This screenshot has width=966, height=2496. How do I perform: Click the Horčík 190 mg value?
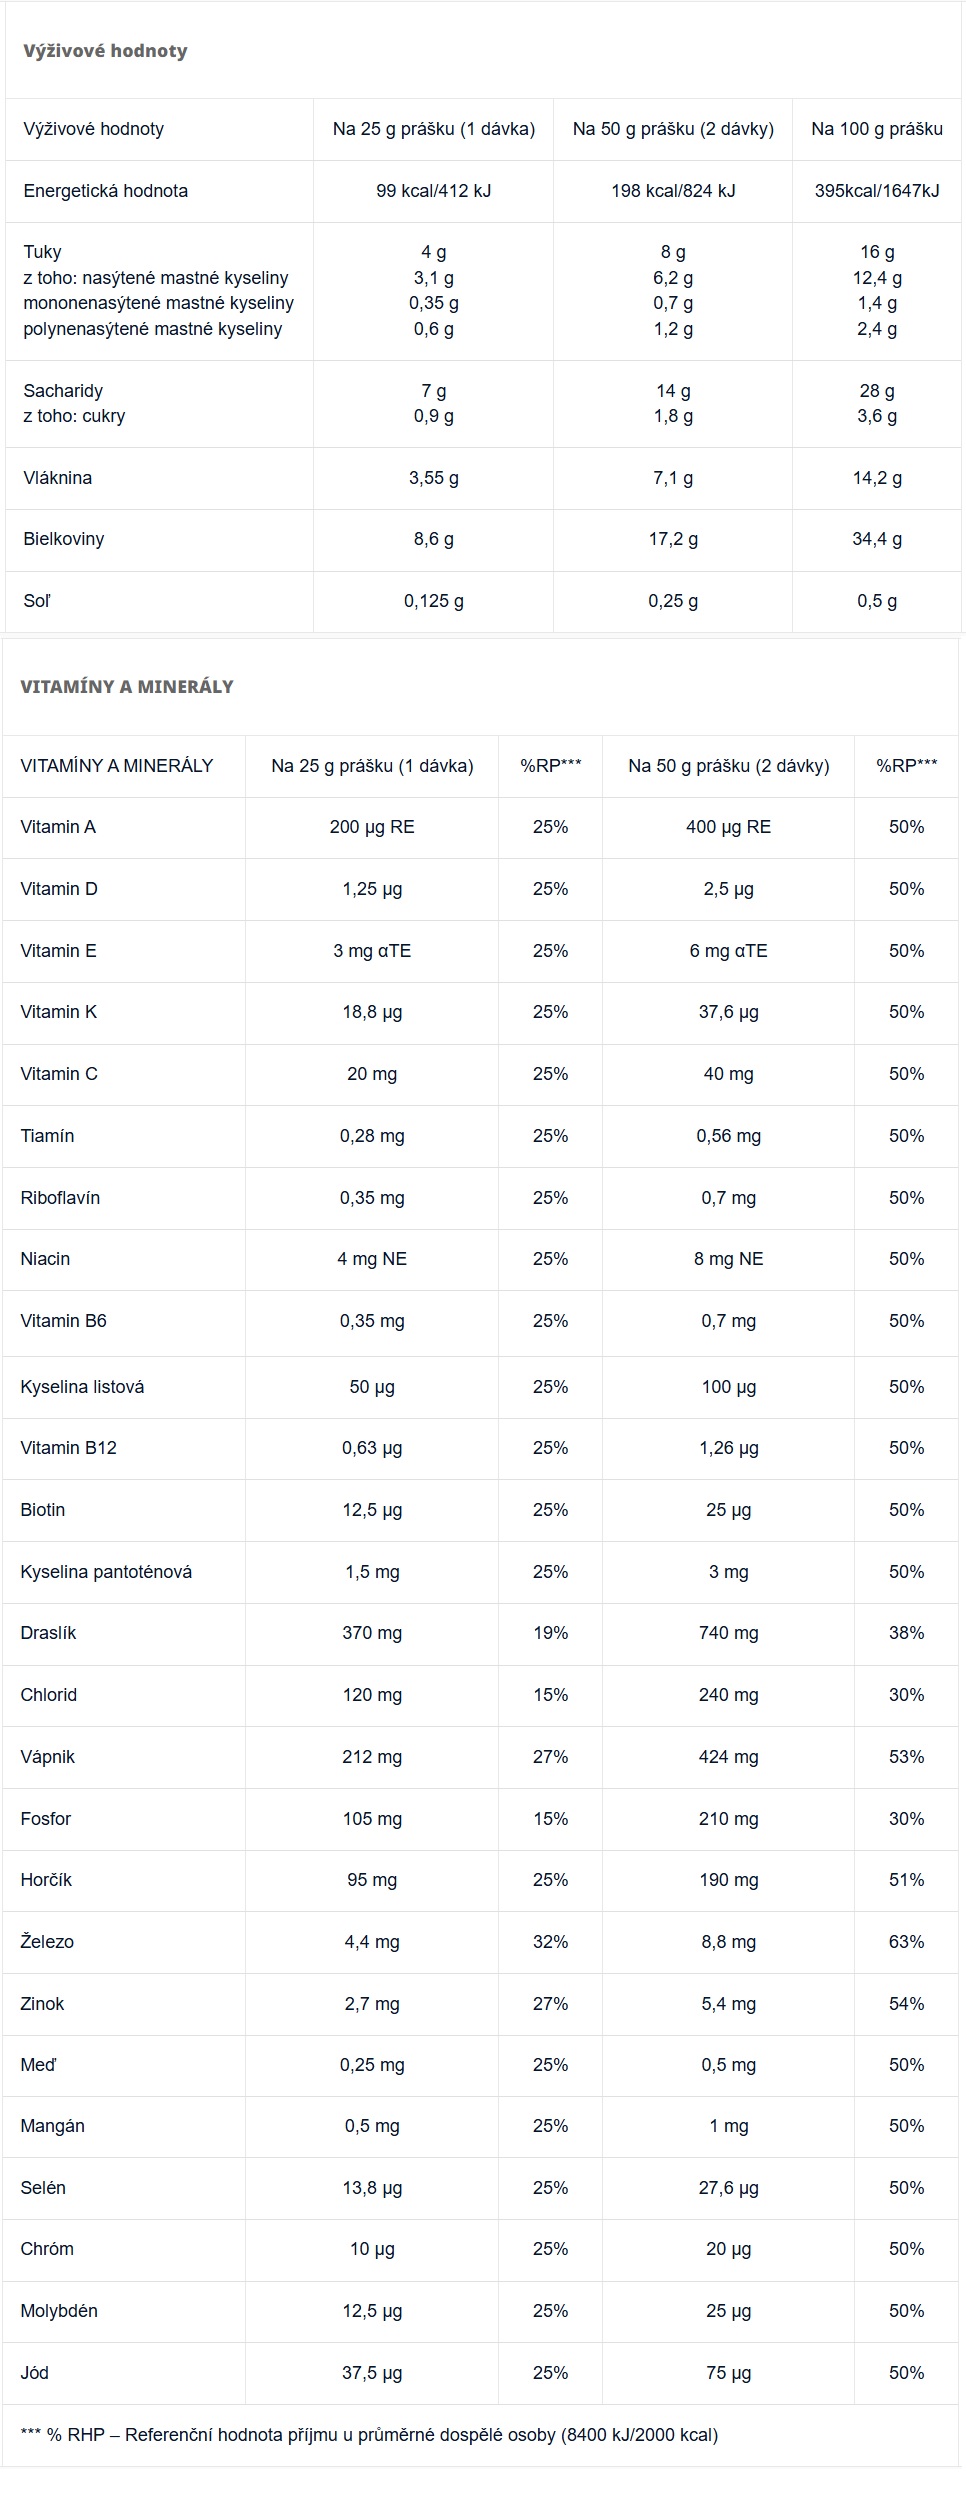pyautogui.click(x=728, y=1880)
